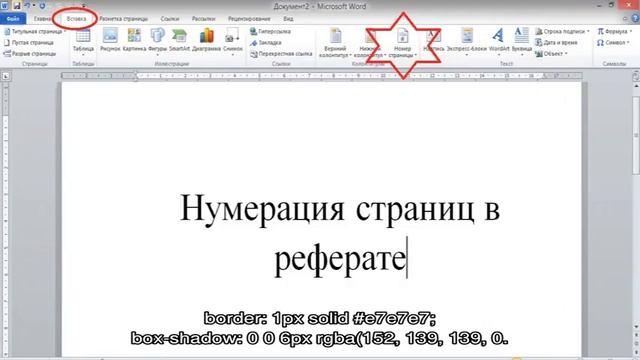
Task: Add a bookmark via Закладка
Action: (x=266, y=42)
